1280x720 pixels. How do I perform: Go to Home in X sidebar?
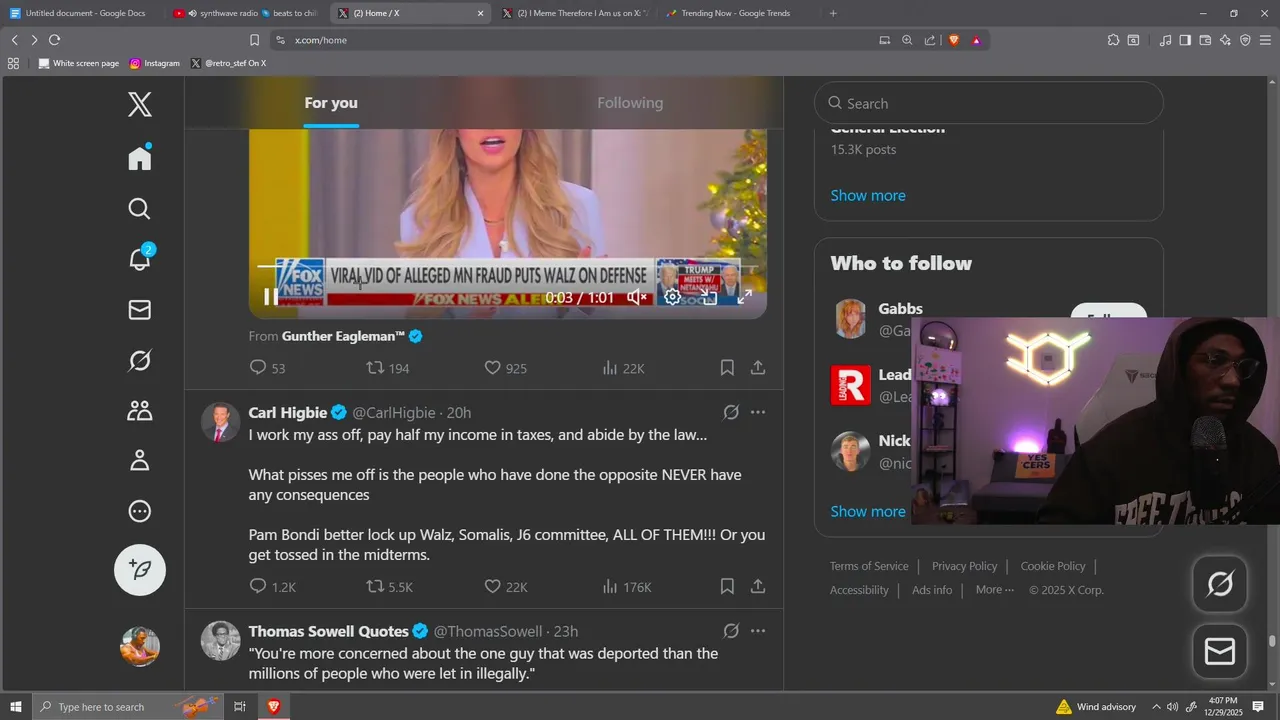click(140, 157)
